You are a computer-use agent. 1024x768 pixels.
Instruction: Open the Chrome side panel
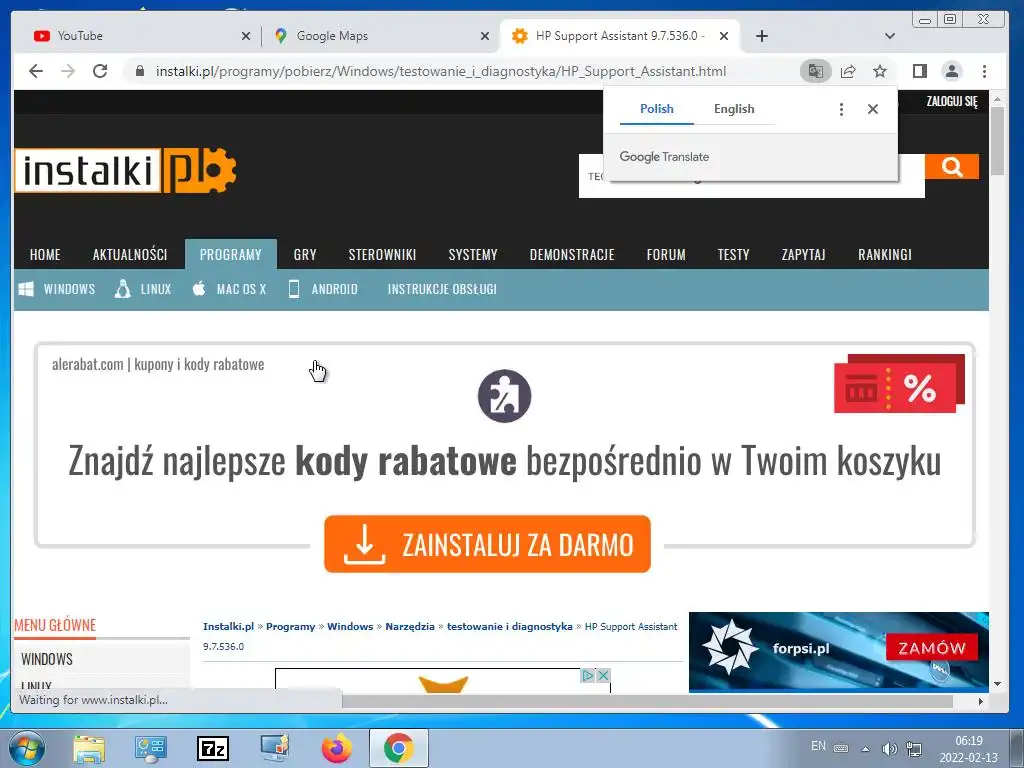920,71
